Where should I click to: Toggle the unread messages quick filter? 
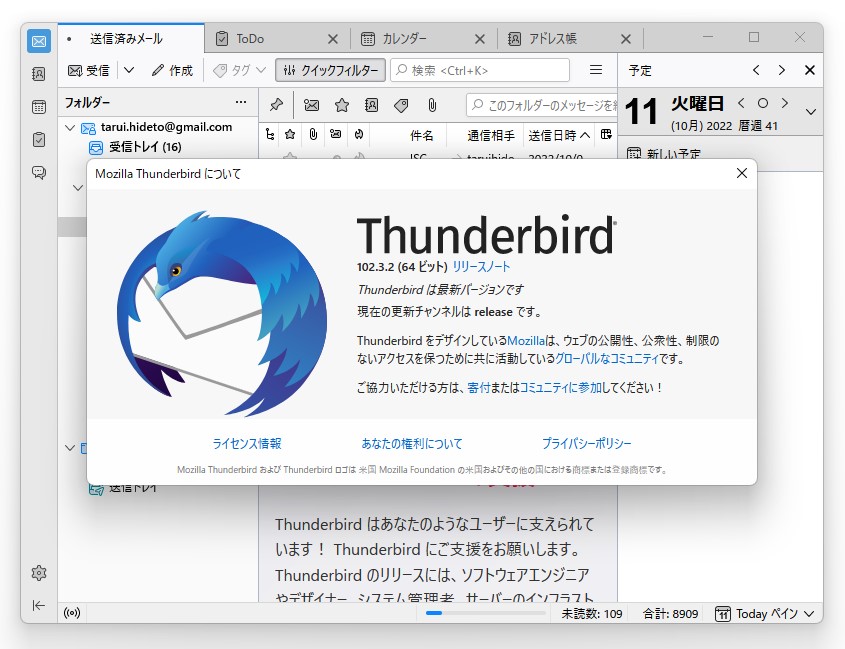(x=311, y=104)
